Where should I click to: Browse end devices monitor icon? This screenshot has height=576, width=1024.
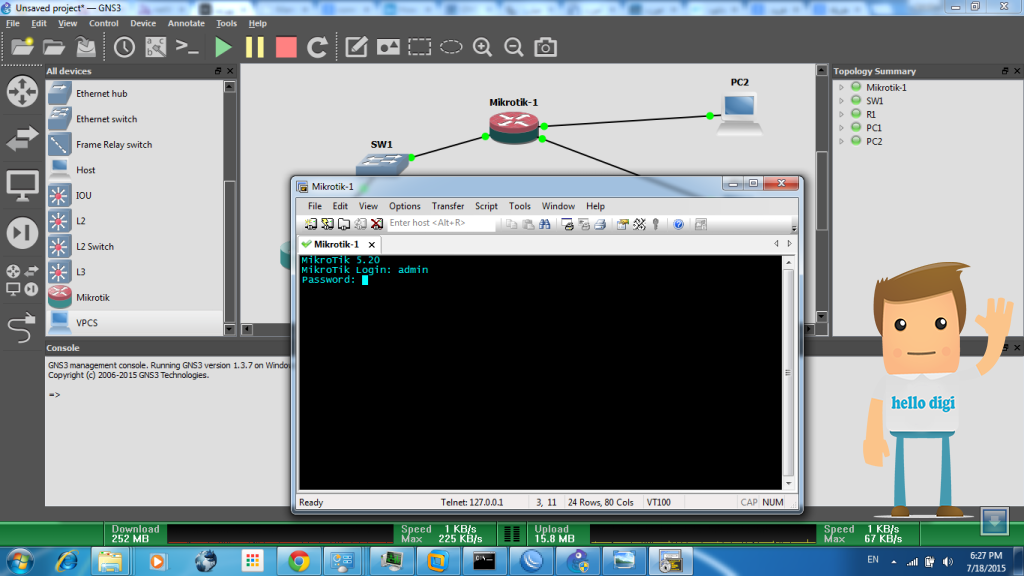[22, 186]
